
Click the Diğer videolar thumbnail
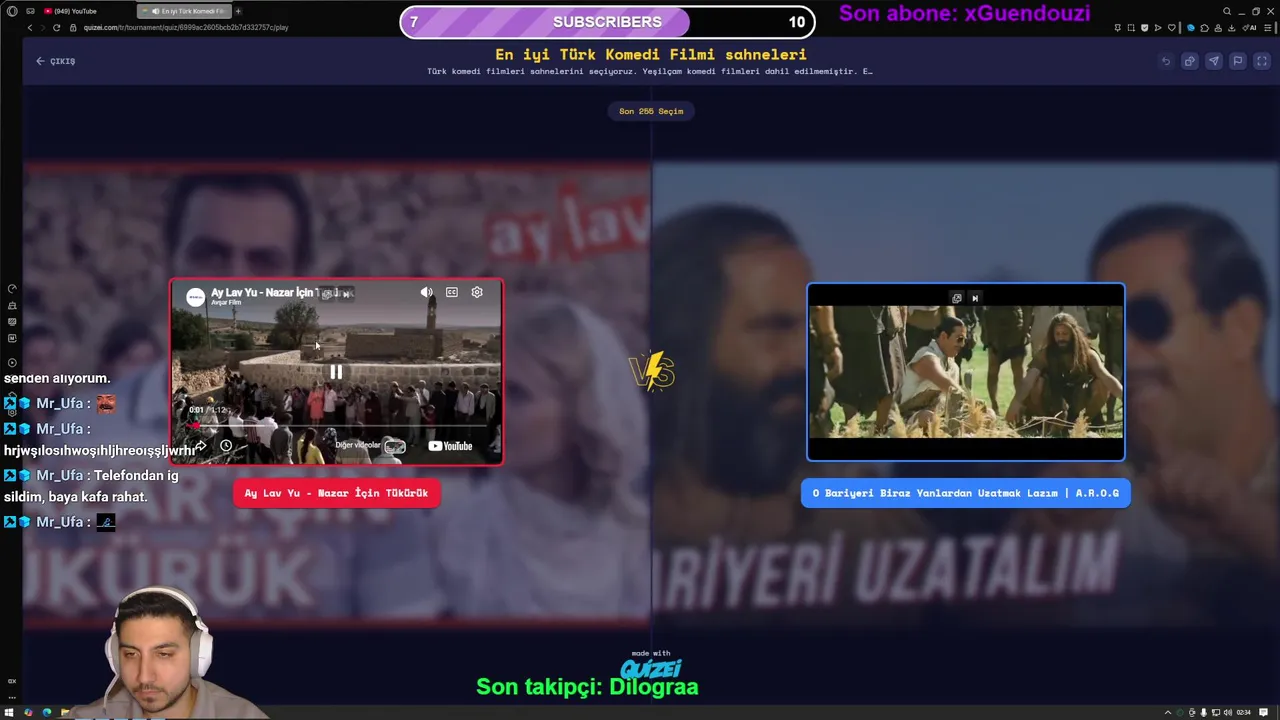click(395, 446)
